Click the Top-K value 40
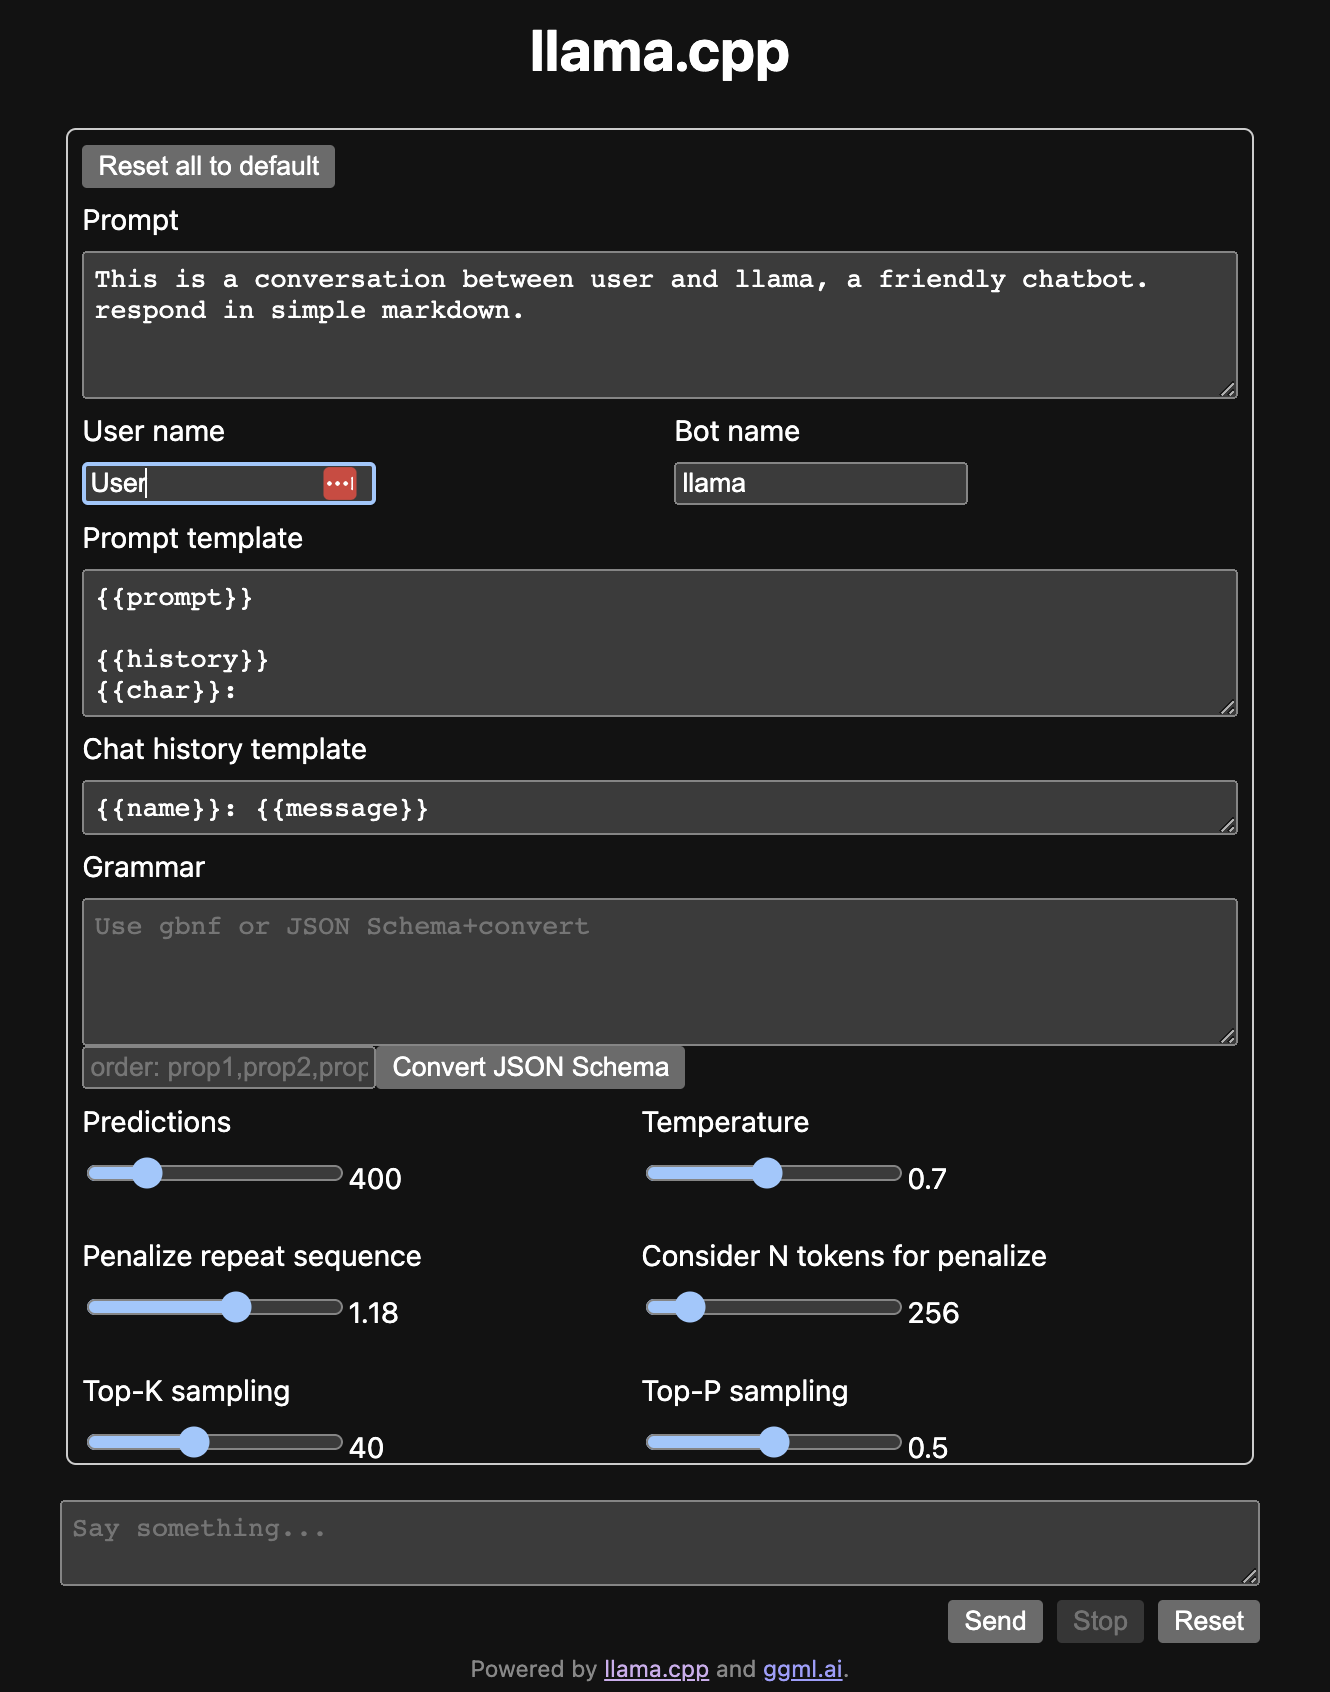Viewport: 1330px width, 1692px height. point(366,1448)
